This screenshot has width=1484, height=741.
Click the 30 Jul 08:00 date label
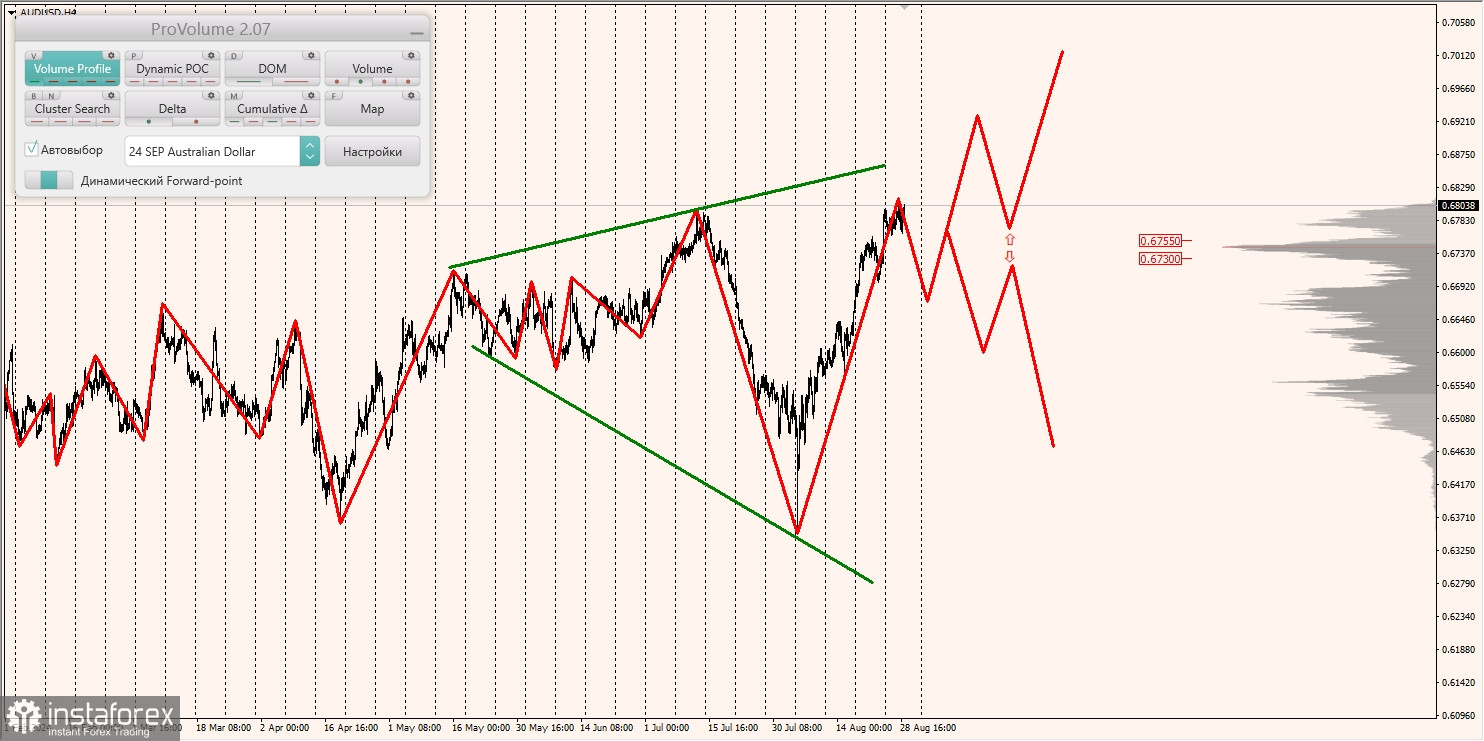pos(797,728)
